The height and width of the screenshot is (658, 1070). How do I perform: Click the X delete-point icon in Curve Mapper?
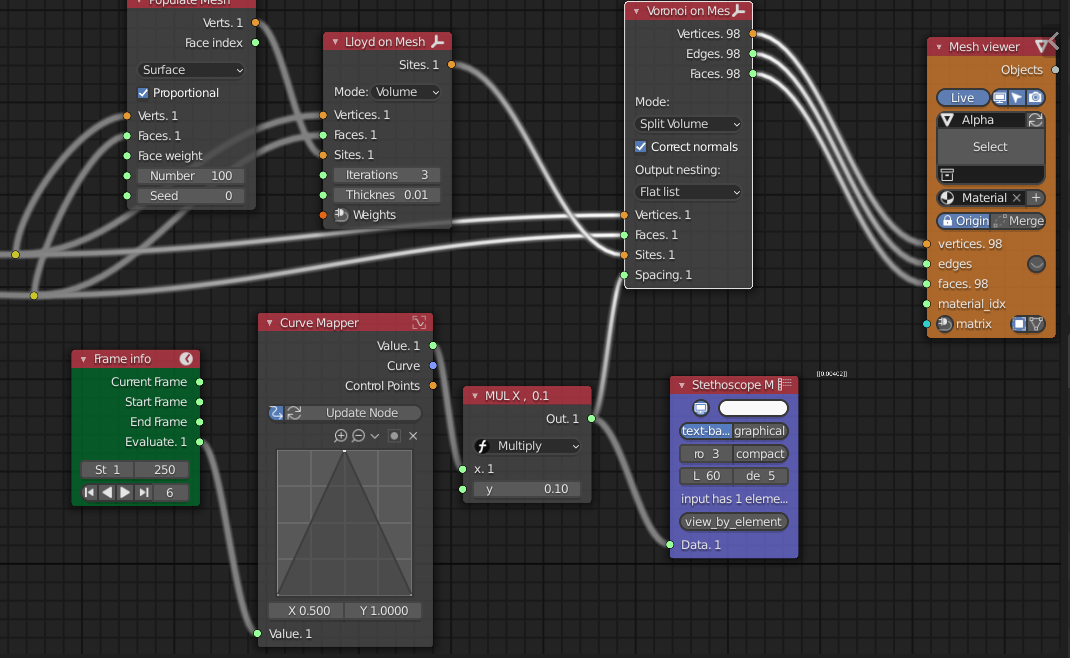[413, 436]
